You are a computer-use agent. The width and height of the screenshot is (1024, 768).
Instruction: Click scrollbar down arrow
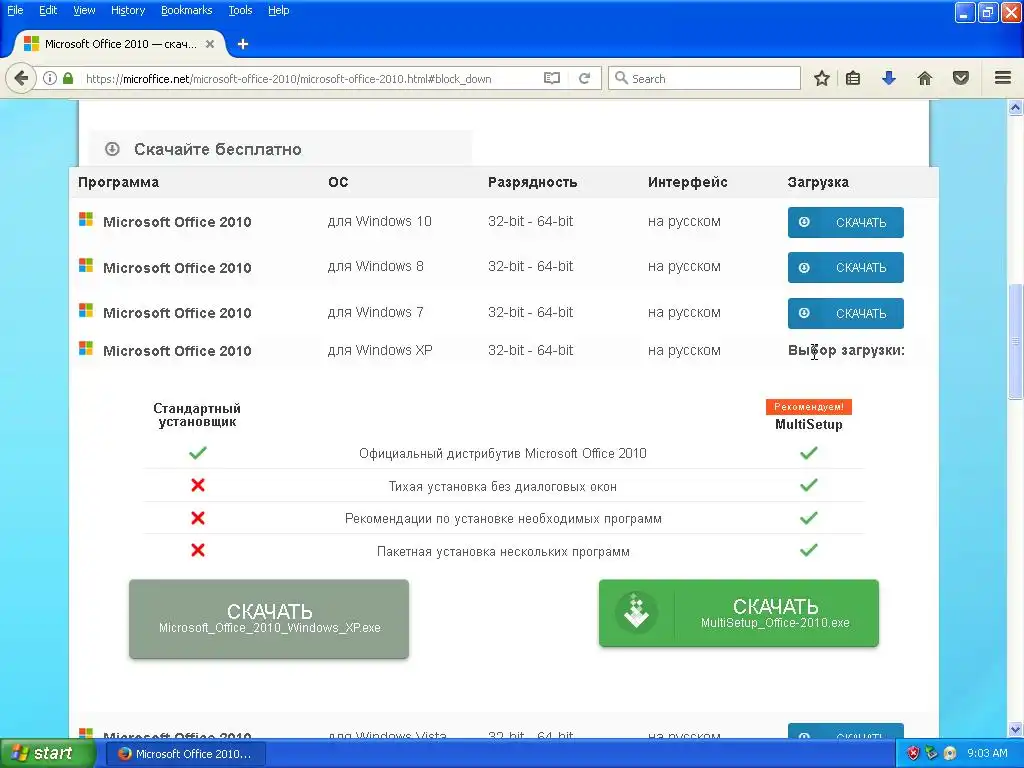pyautogui.click(x=1016, y=730)
